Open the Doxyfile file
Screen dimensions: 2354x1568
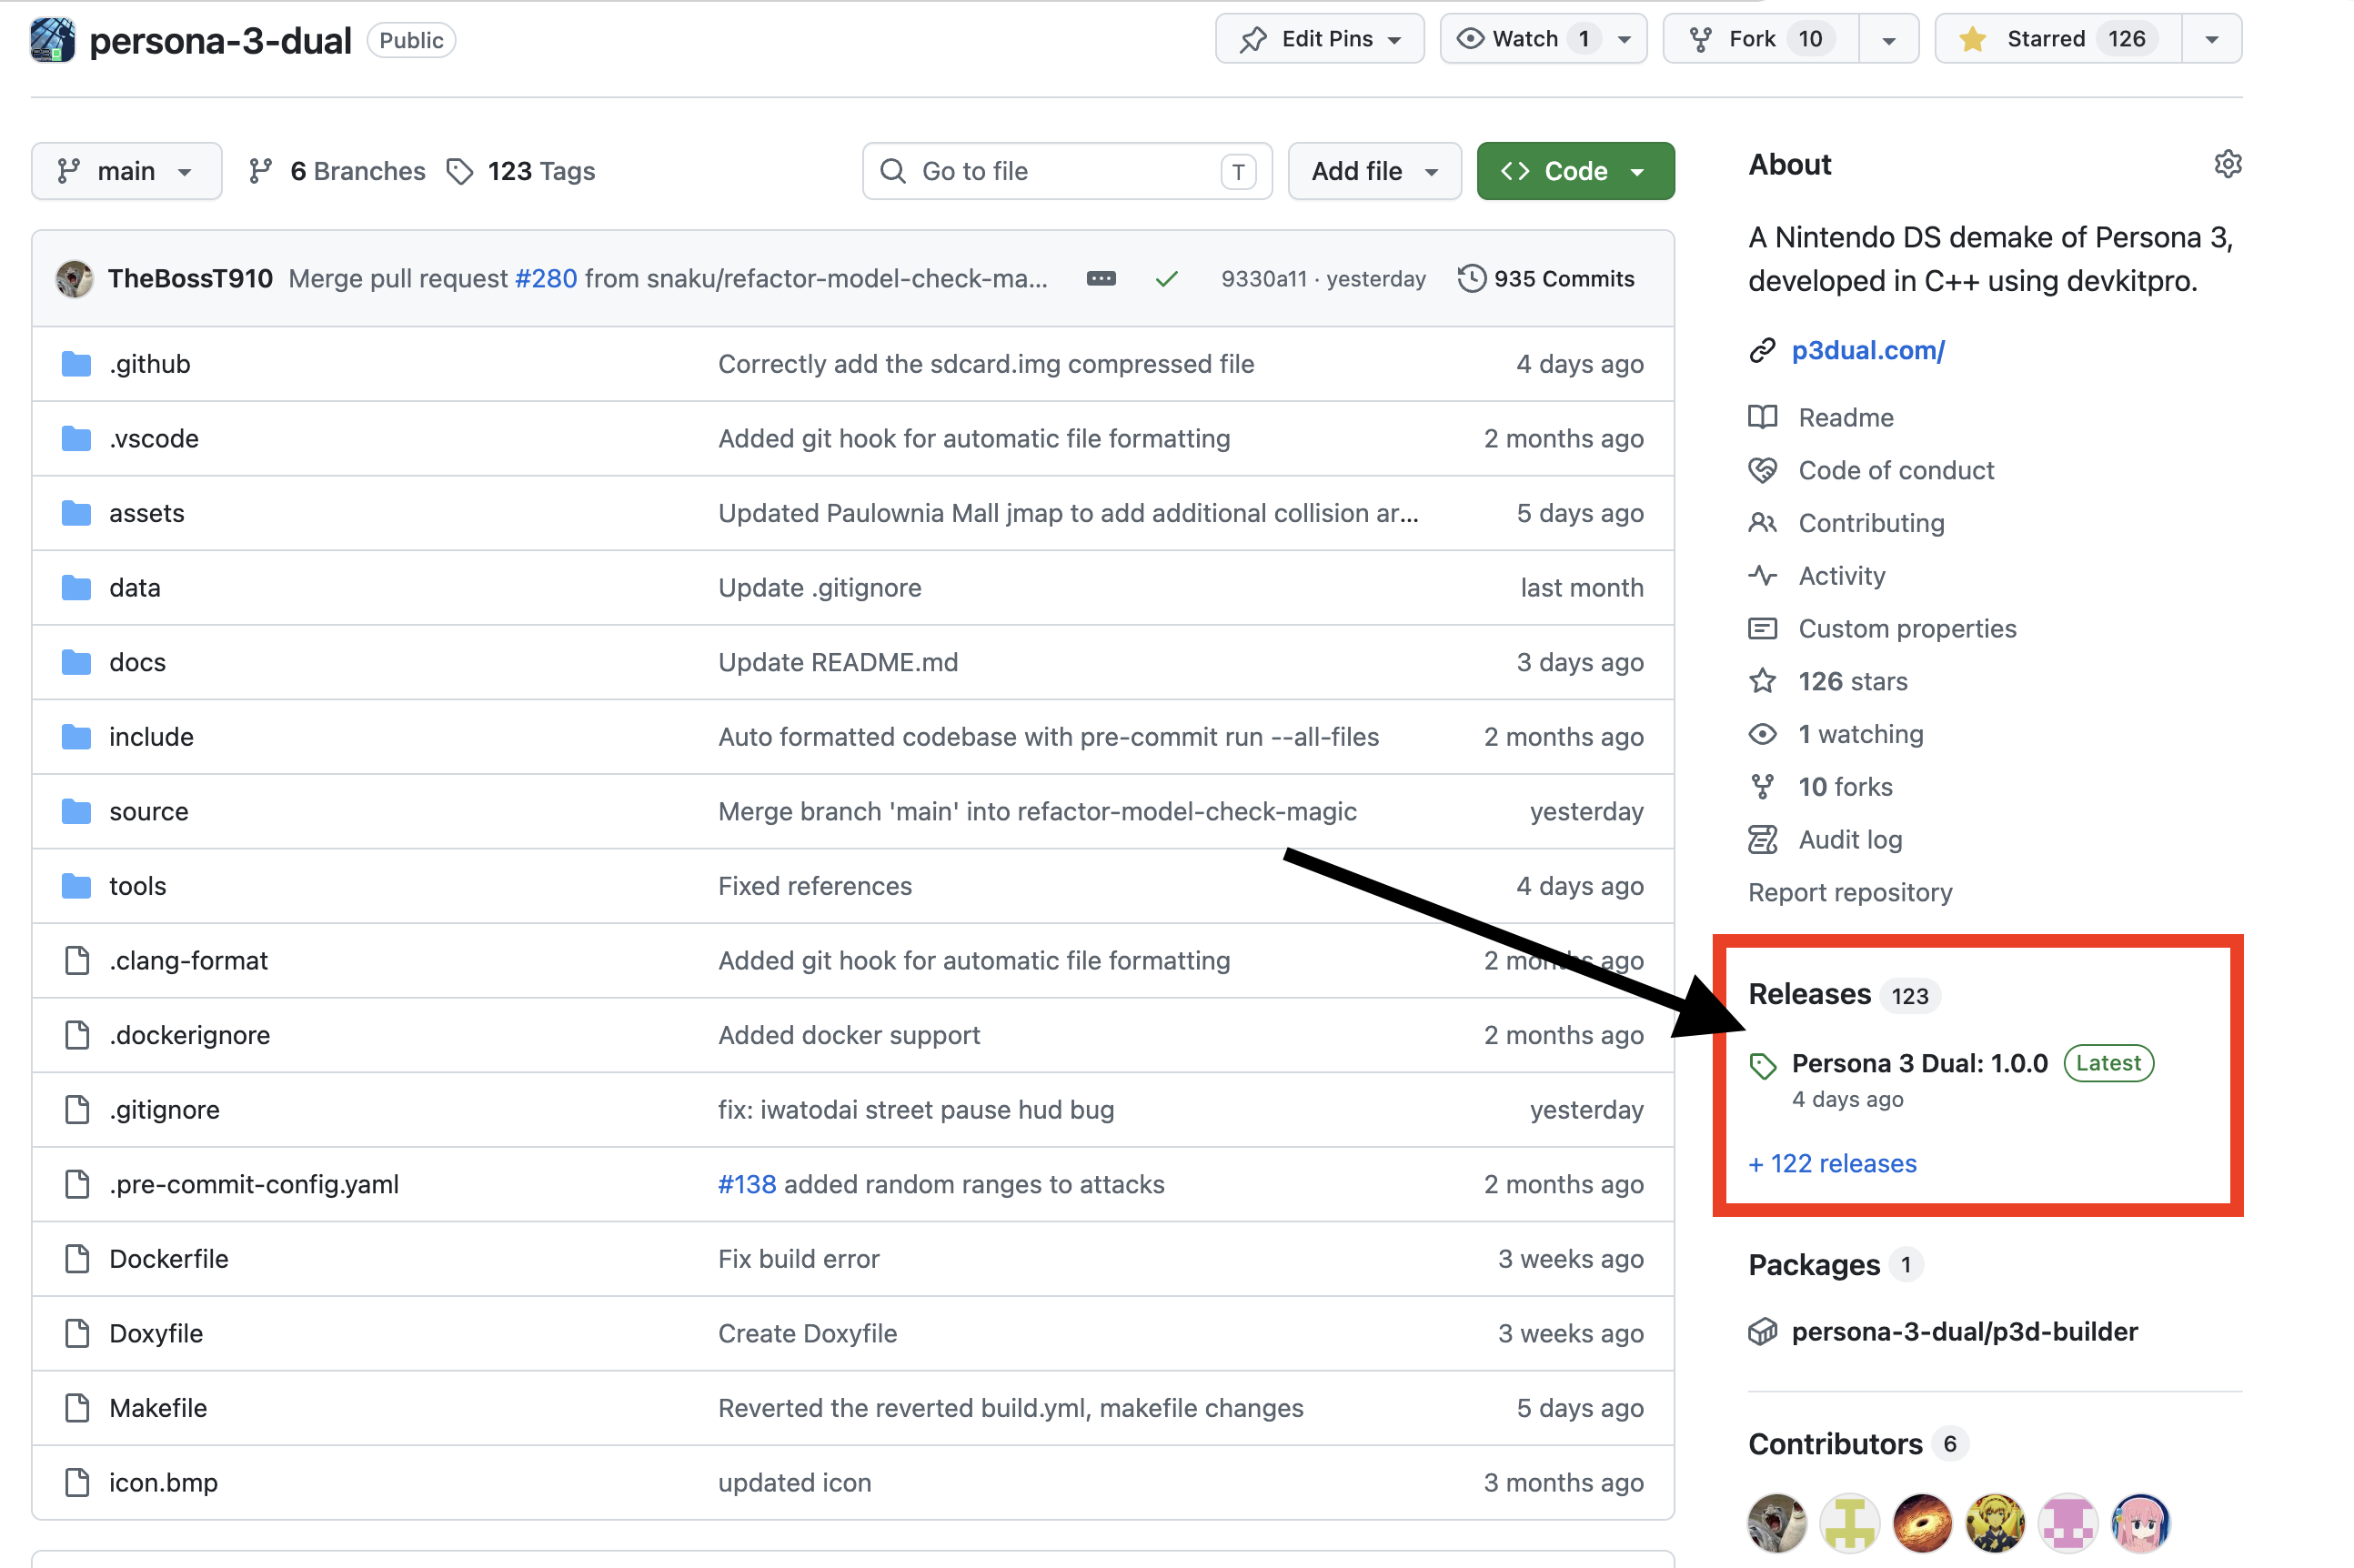156,1333
